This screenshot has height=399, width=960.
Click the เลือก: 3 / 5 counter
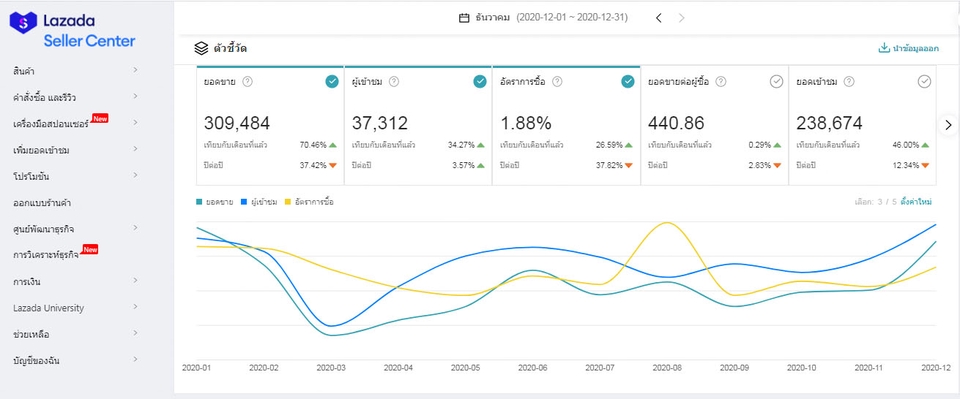pyautogui.click(x=876, y=202)
